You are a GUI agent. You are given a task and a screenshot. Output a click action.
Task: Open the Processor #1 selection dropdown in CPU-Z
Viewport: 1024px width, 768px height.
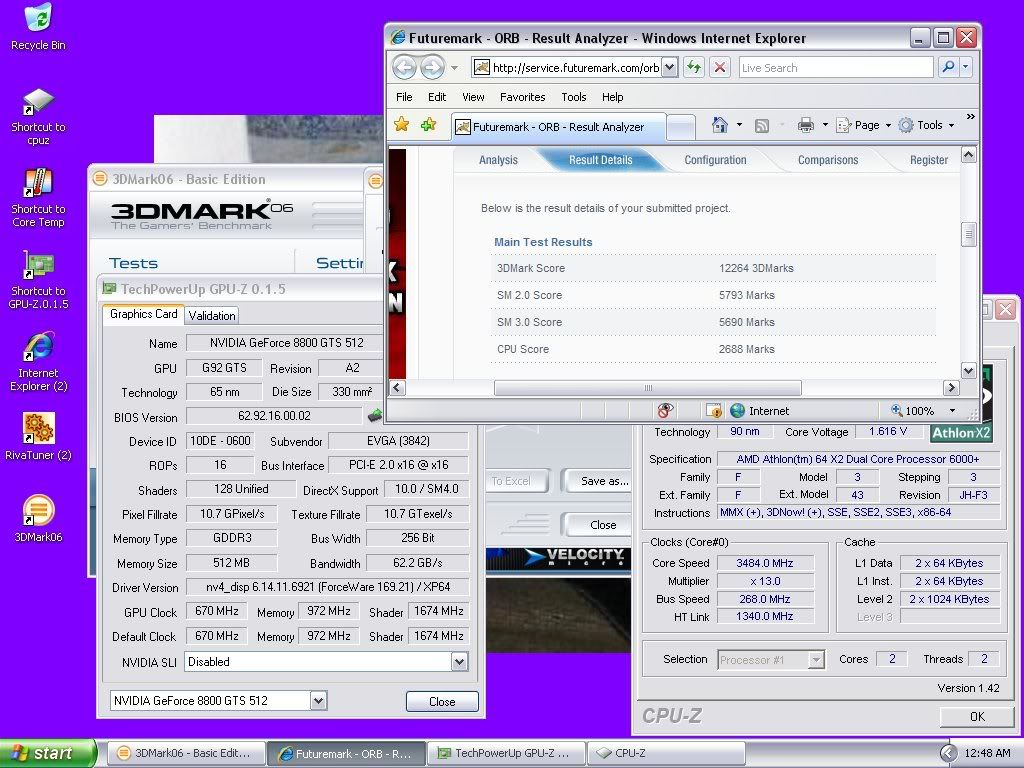(x=816, y=660)
